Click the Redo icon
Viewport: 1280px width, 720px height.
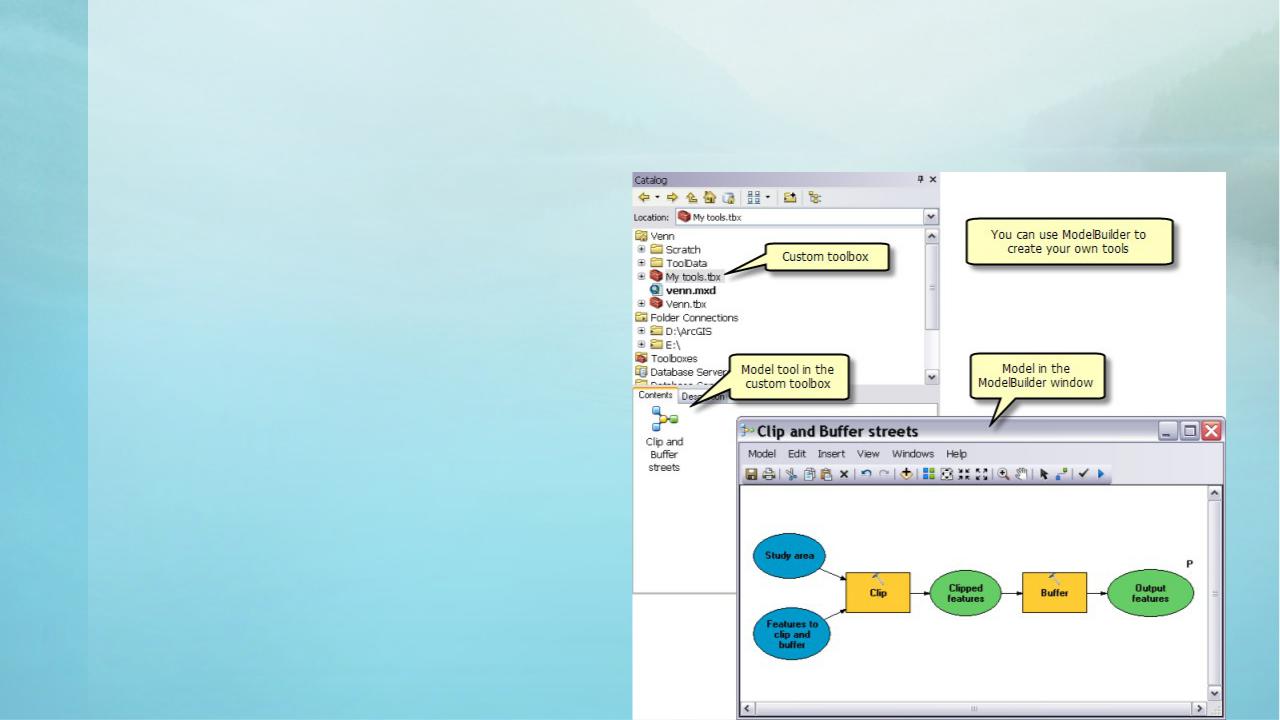pyautogui.click(x=884, y=473)
